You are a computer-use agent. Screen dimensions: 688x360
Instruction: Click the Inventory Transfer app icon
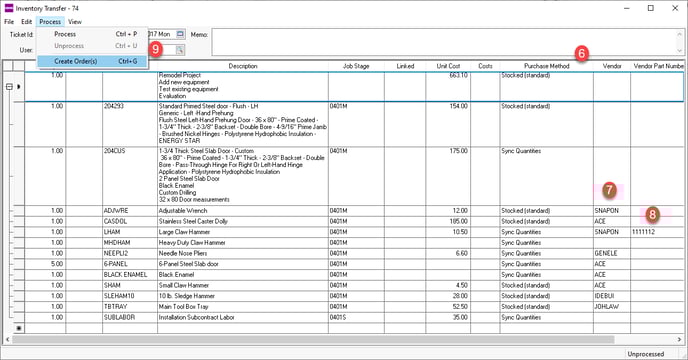(9, 8)
